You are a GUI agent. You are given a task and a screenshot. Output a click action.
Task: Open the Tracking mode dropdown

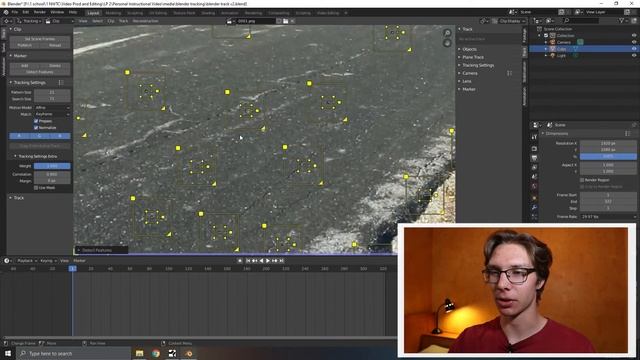click(x=30, y=21)
